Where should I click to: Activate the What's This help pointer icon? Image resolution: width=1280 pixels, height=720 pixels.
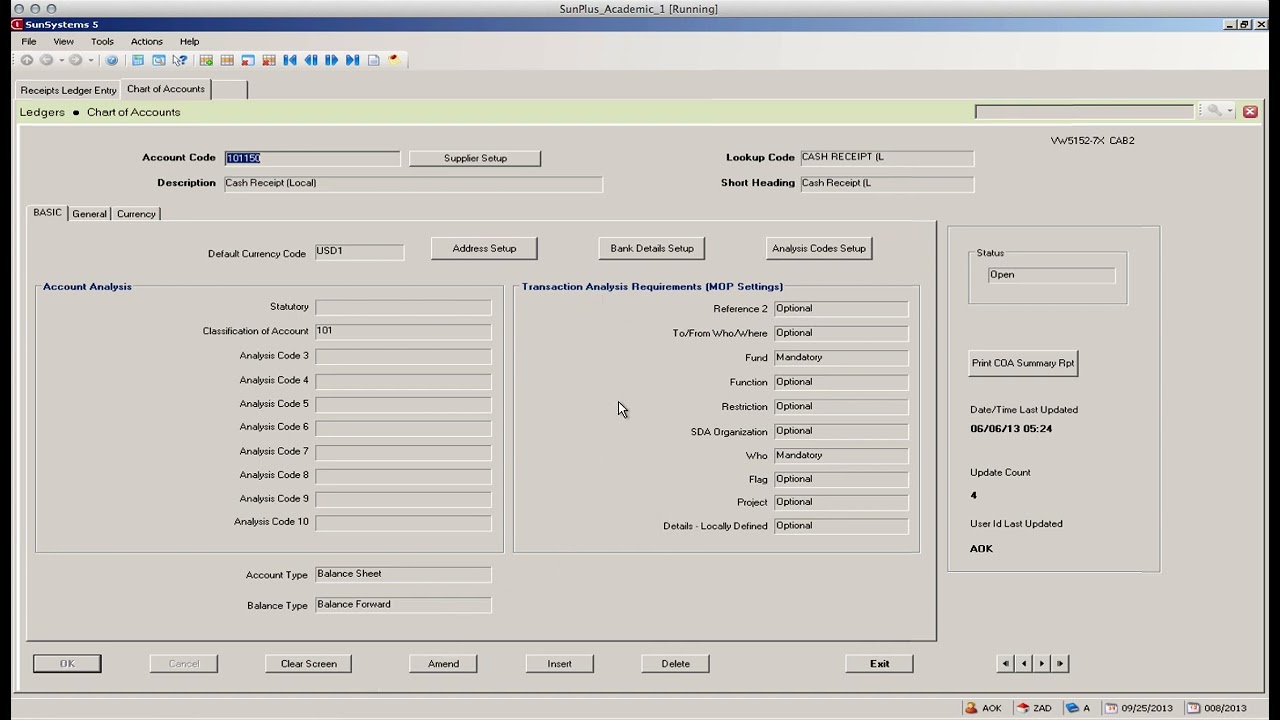pos(180,60)
